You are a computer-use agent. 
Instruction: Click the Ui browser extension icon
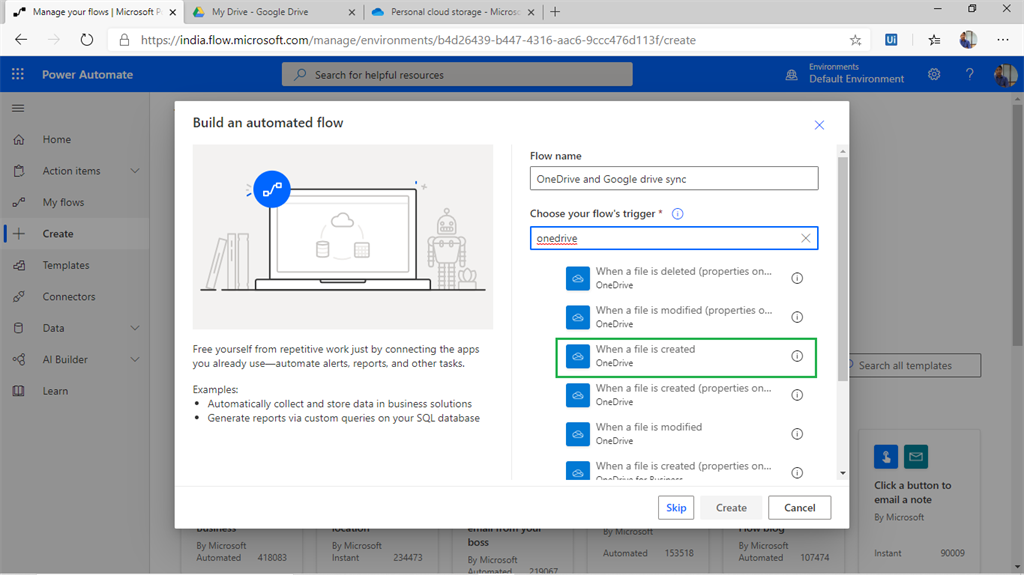click(x=891, y=40)
